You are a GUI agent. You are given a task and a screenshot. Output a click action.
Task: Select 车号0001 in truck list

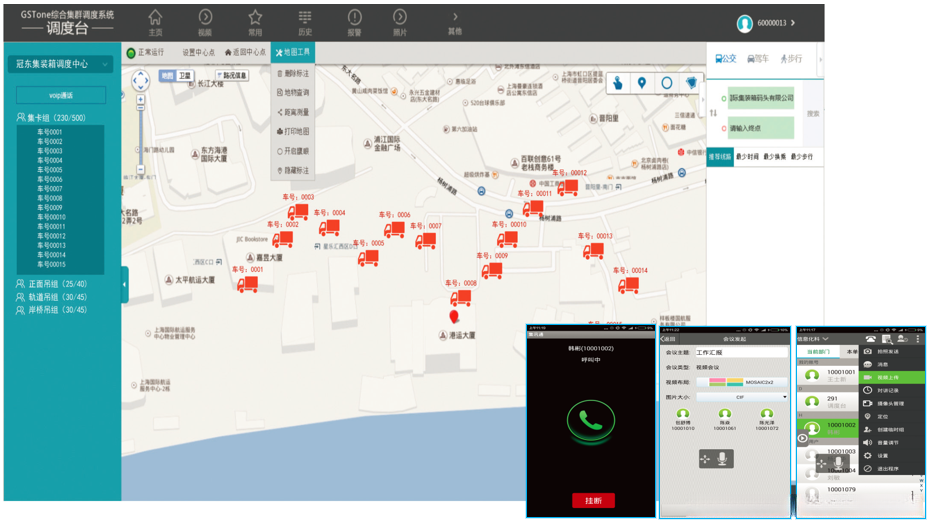coord(50,132)
